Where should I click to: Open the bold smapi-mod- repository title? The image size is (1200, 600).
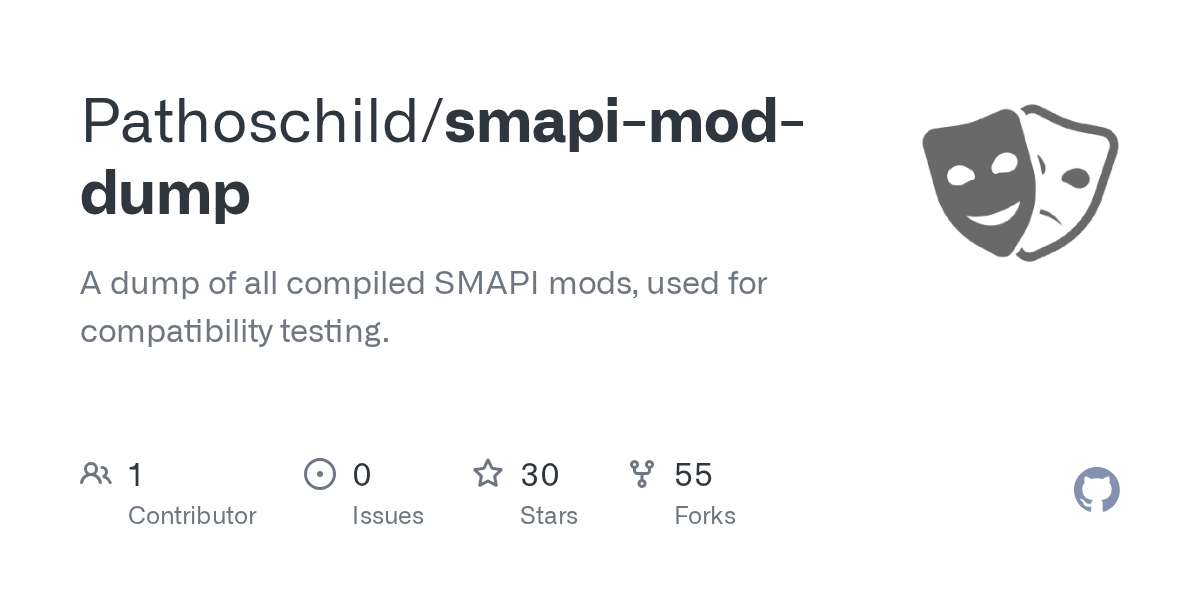(623, 121)
